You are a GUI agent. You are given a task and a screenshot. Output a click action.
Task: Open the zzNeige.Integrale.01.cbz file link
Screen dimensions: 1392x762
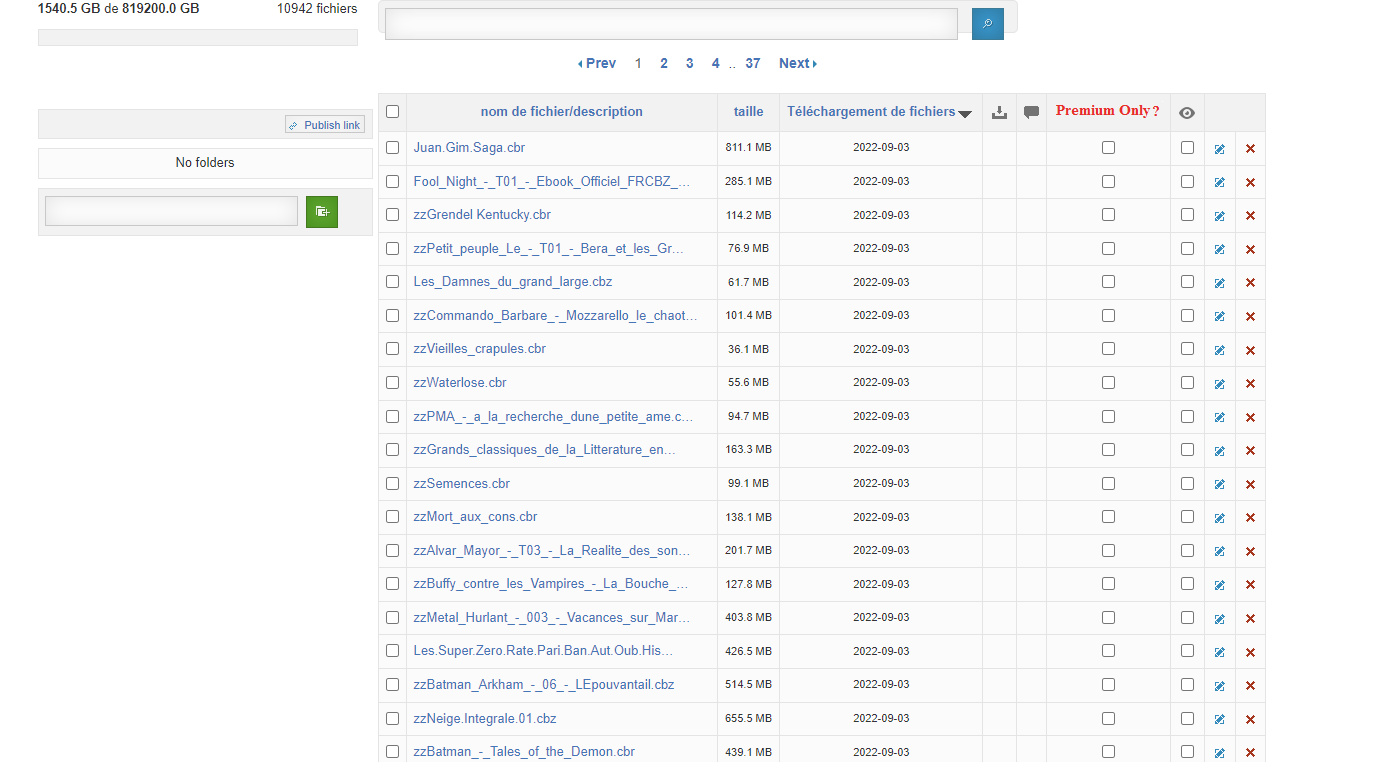(485, 718)
